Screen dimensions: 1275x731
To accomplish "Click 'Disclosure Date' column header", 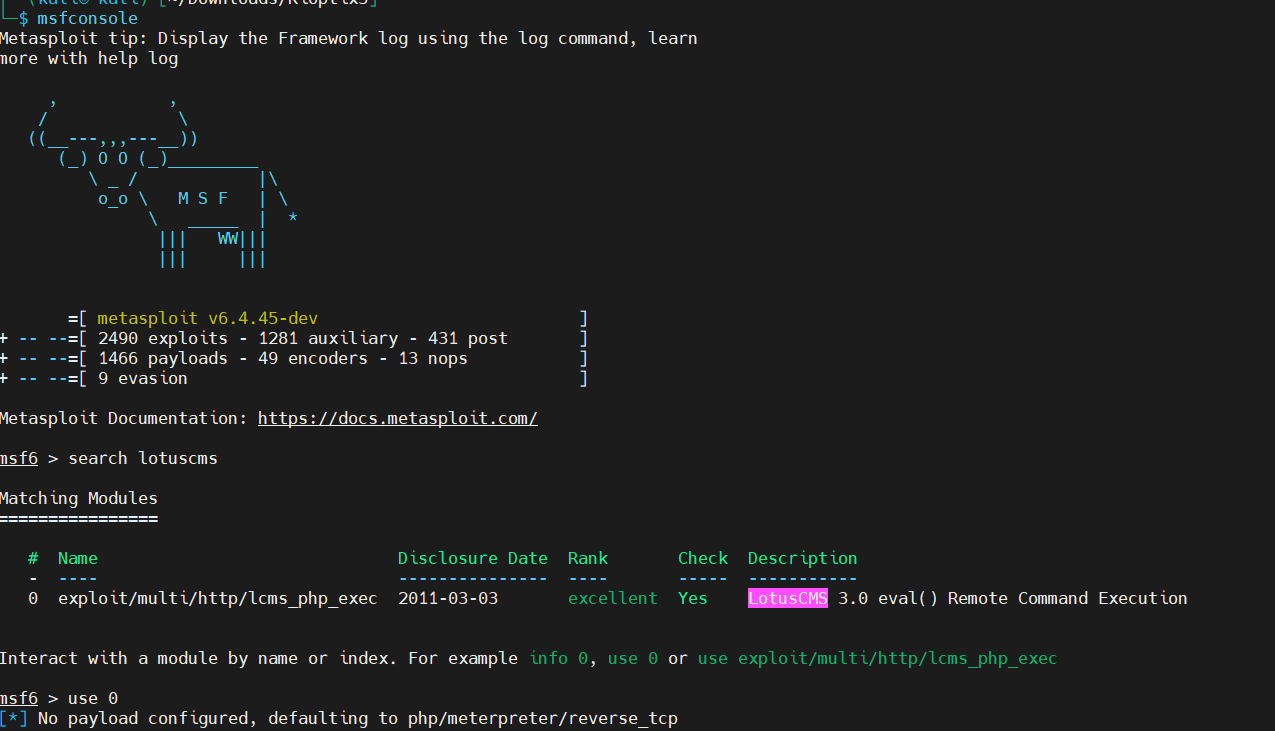I will [x=473, y=558].
